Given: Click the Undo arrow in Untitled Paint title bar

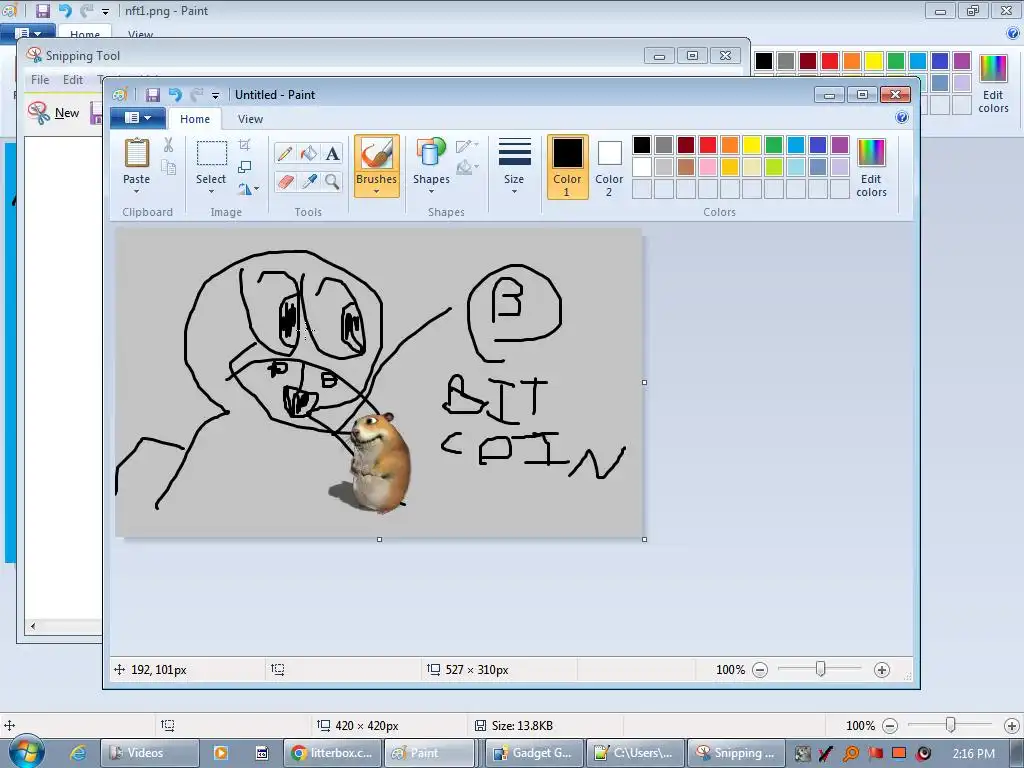Looking at the screenshot, I should pyautogui.click(x=175, y=95).
